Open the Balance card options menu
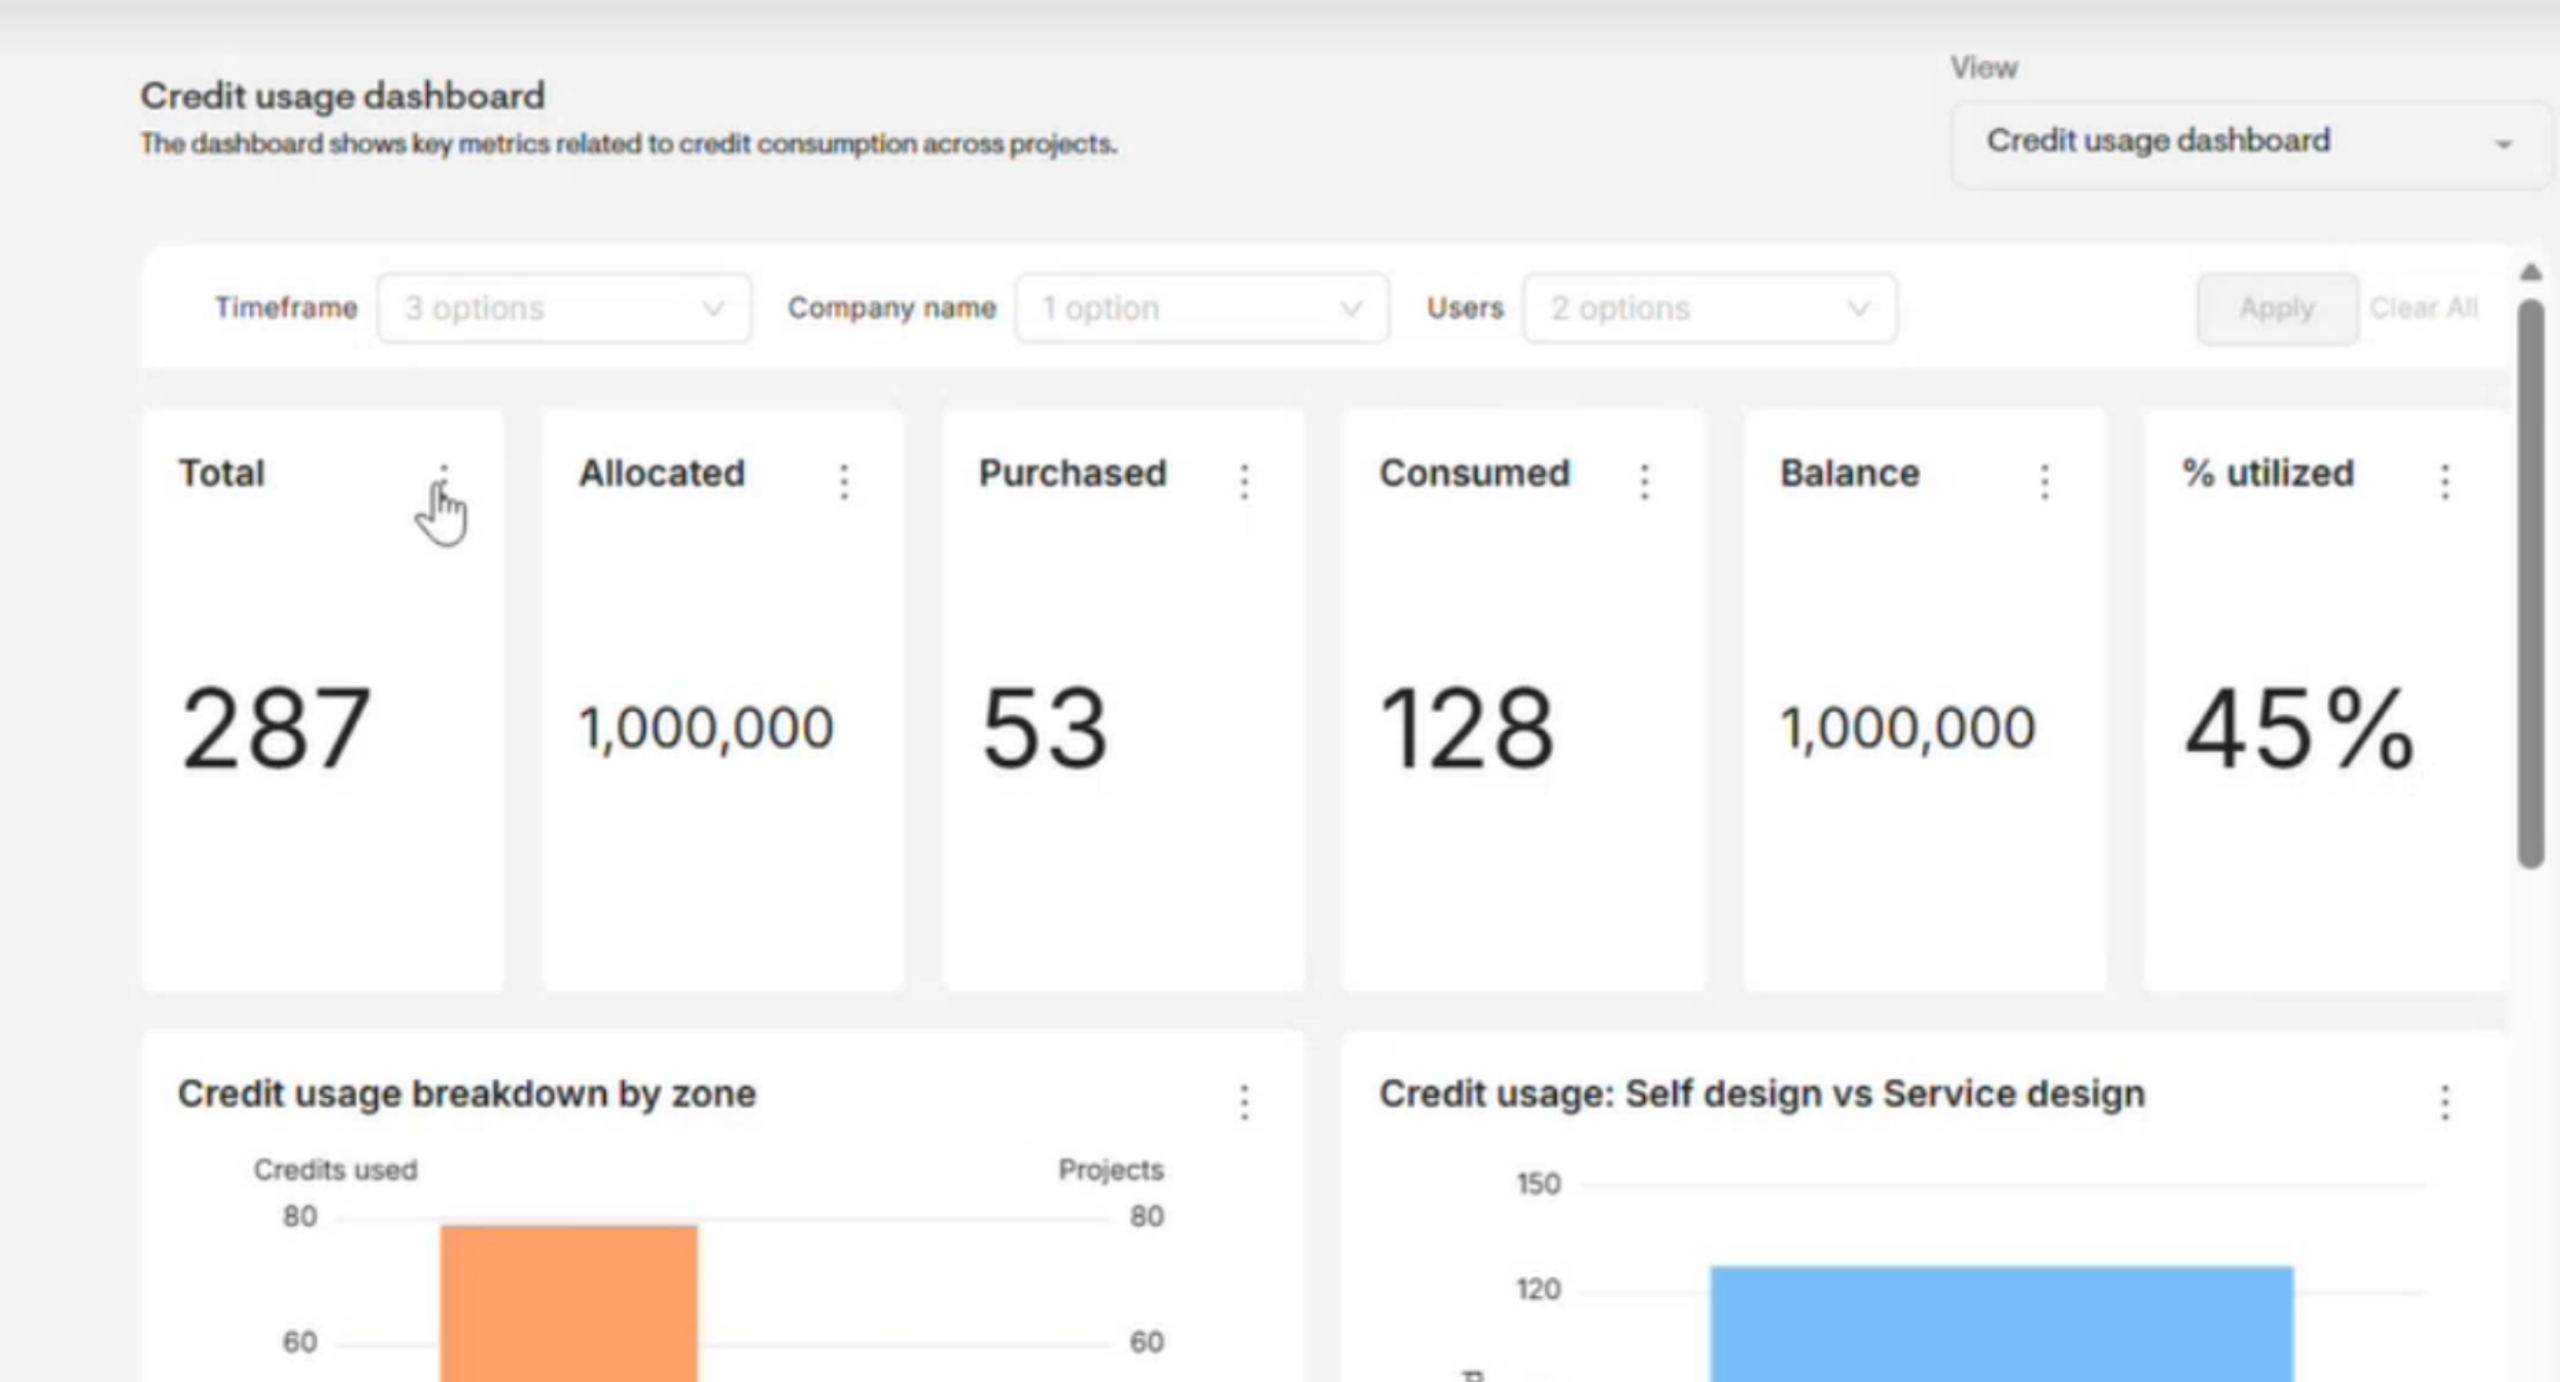2560x1382 pixels. pyautogui.click(x=2044, y=481)
